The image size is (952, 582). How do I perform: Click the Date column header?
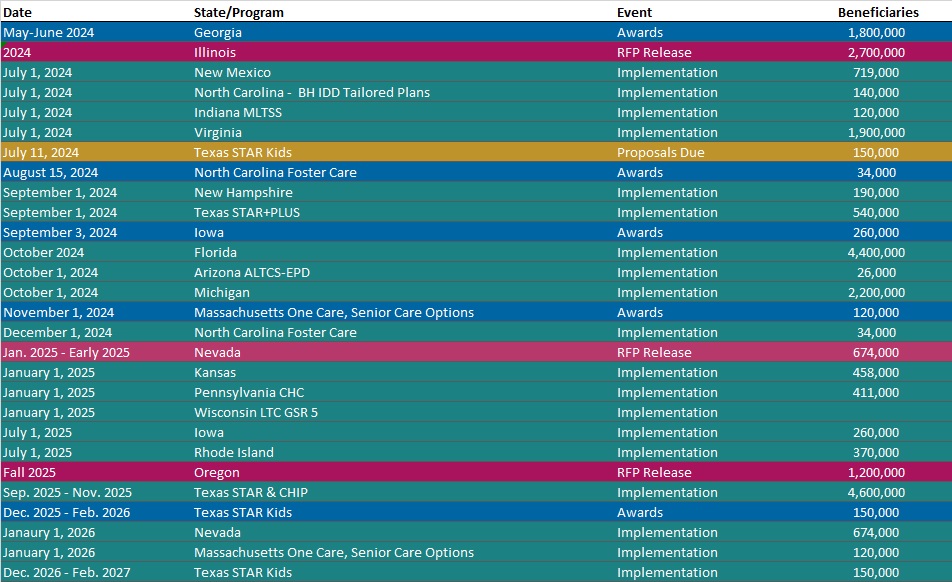point(17,12)
